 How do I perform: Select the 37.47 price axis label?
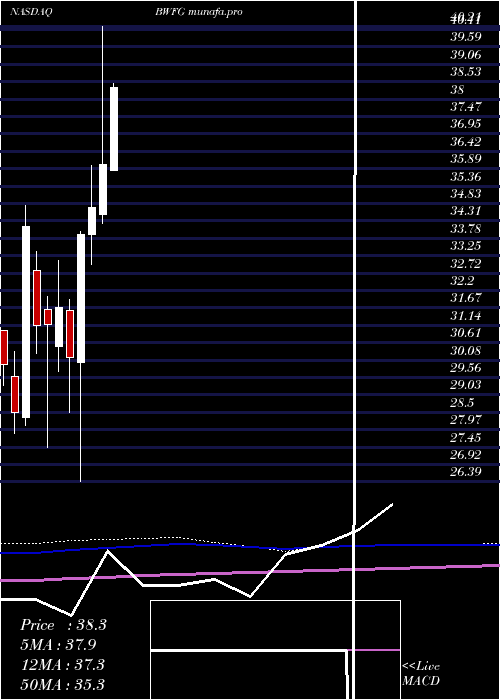tap(465, 107)
